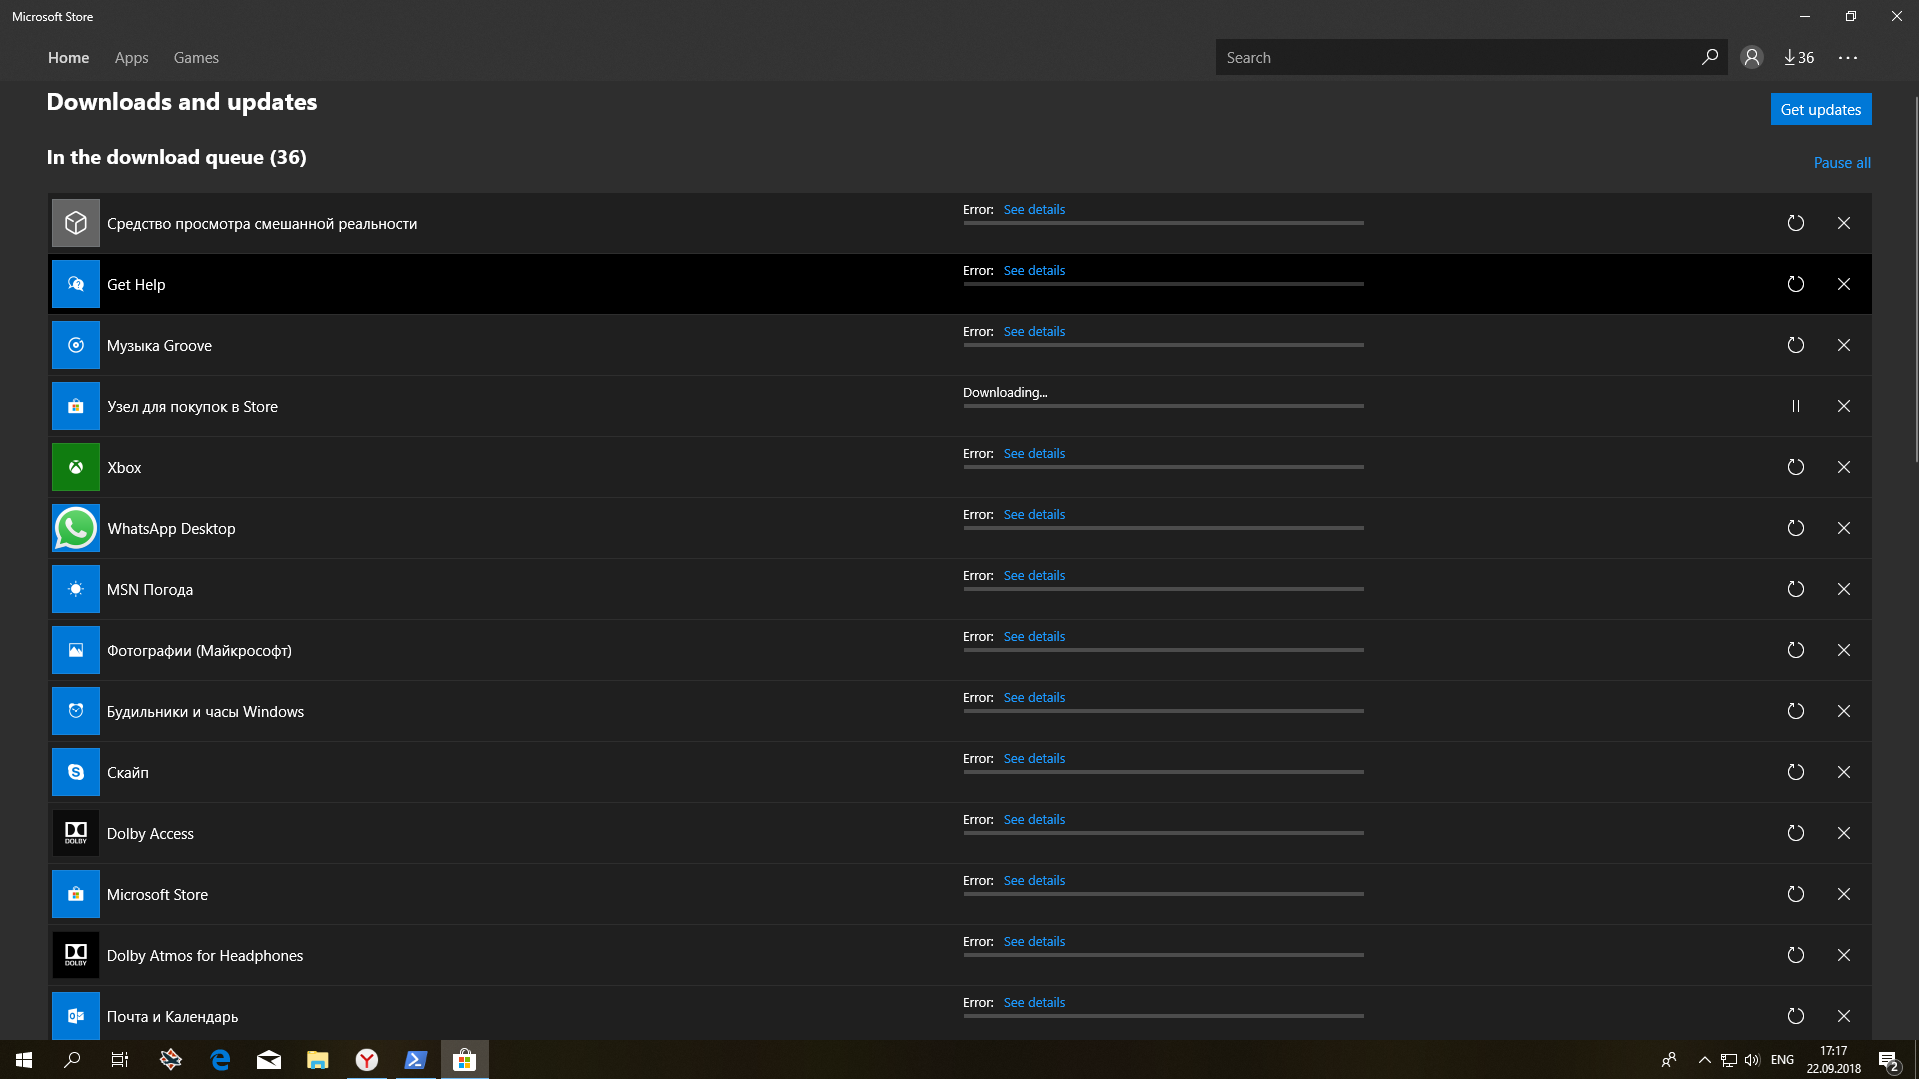Screen dimensions: 1919x1079
Task: Retry download for Dolby Atmos for Headphones
Action: tap(1795, 955)
